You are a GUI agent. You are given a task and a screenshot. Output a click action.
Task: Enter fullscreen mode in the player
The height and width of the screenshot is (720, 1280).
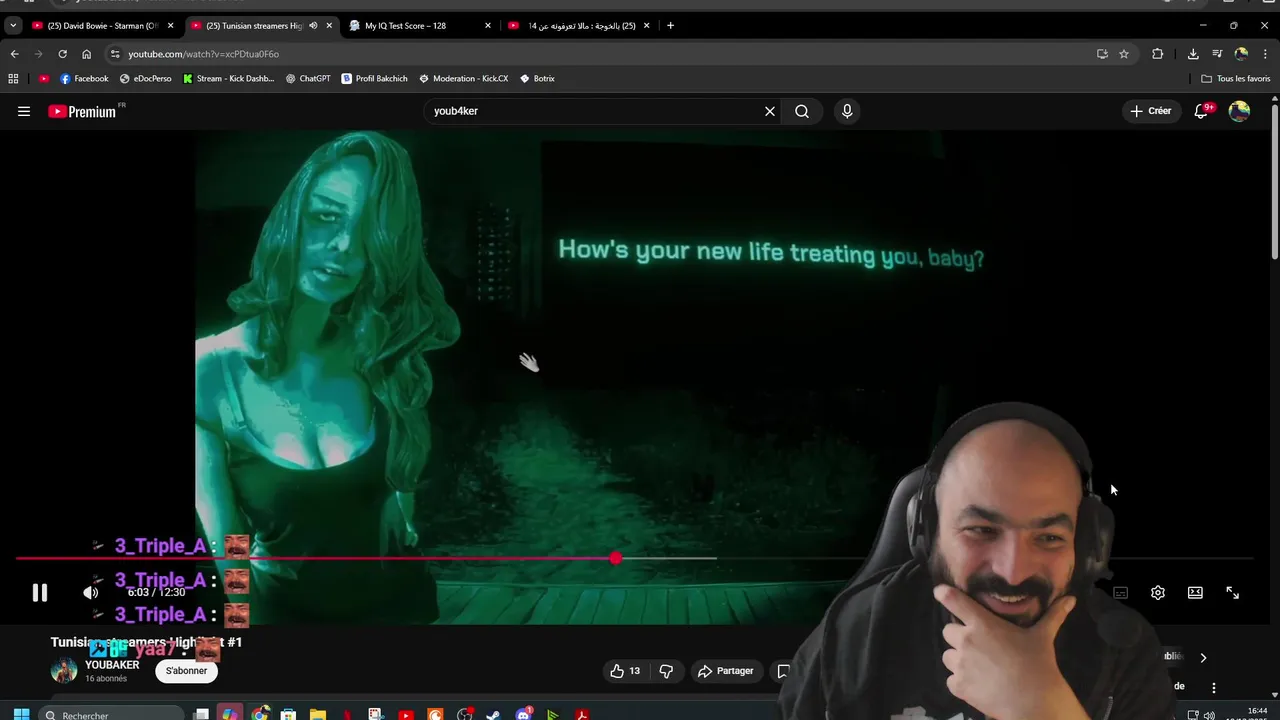coord(1232,593)
